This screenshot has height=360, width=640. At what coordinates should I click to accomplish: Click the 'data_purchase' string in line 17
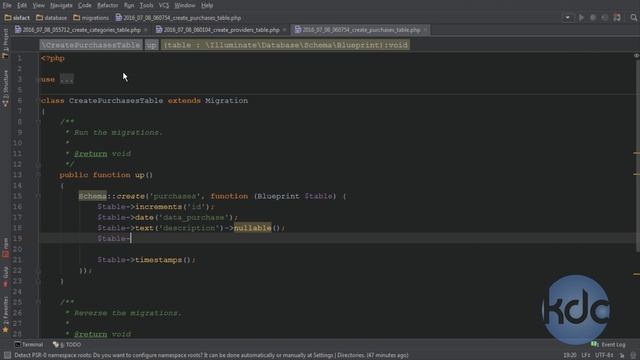pos(193,217)
